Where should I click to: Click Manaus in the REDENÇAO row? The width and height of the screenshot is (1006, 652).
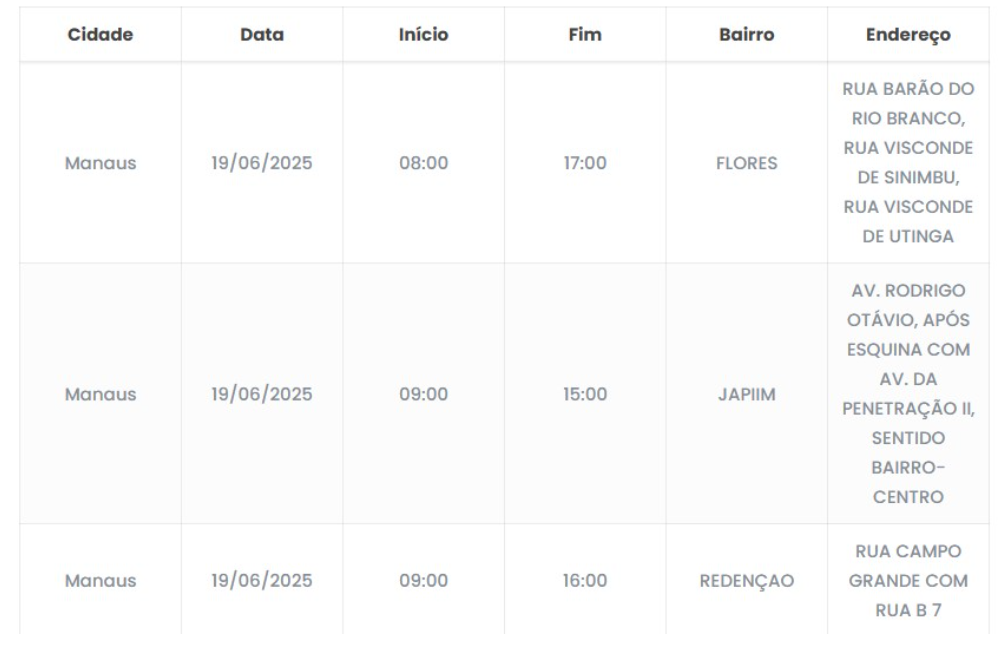click(x=100, y=580)
